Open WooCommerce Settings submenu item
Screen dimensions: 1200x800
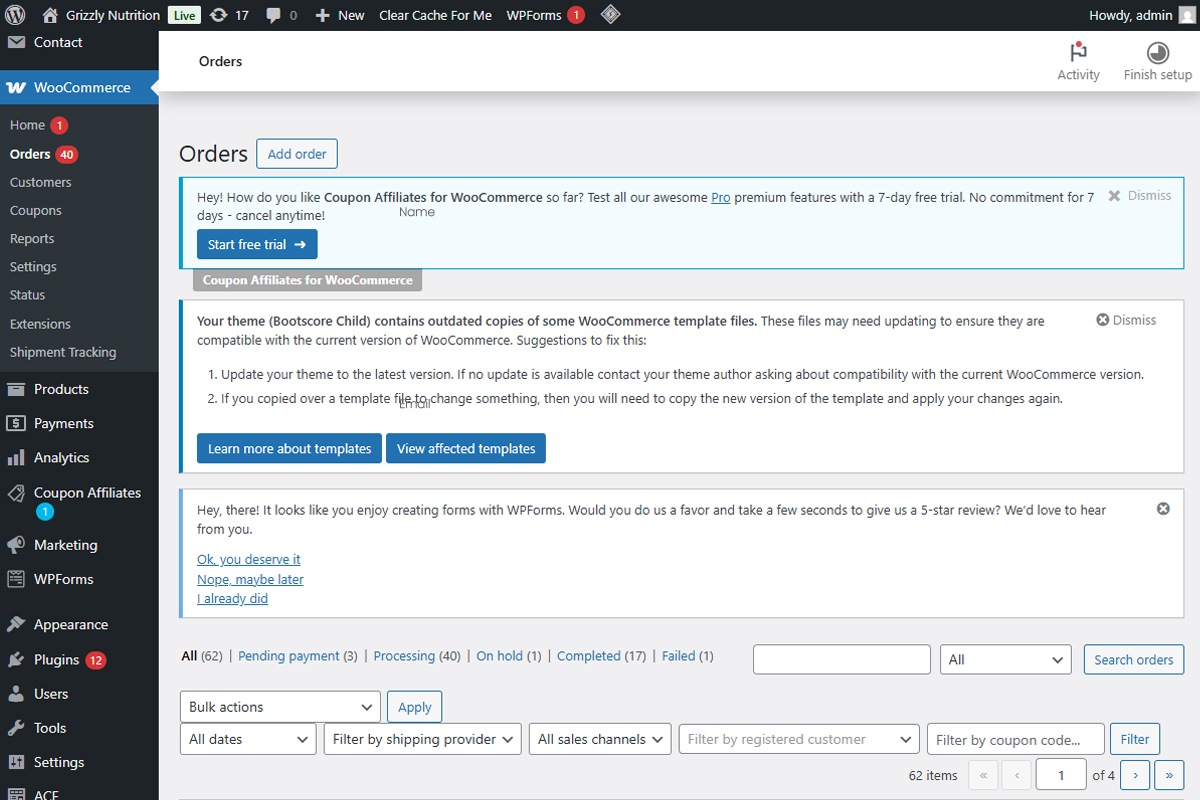pos(33,267)
